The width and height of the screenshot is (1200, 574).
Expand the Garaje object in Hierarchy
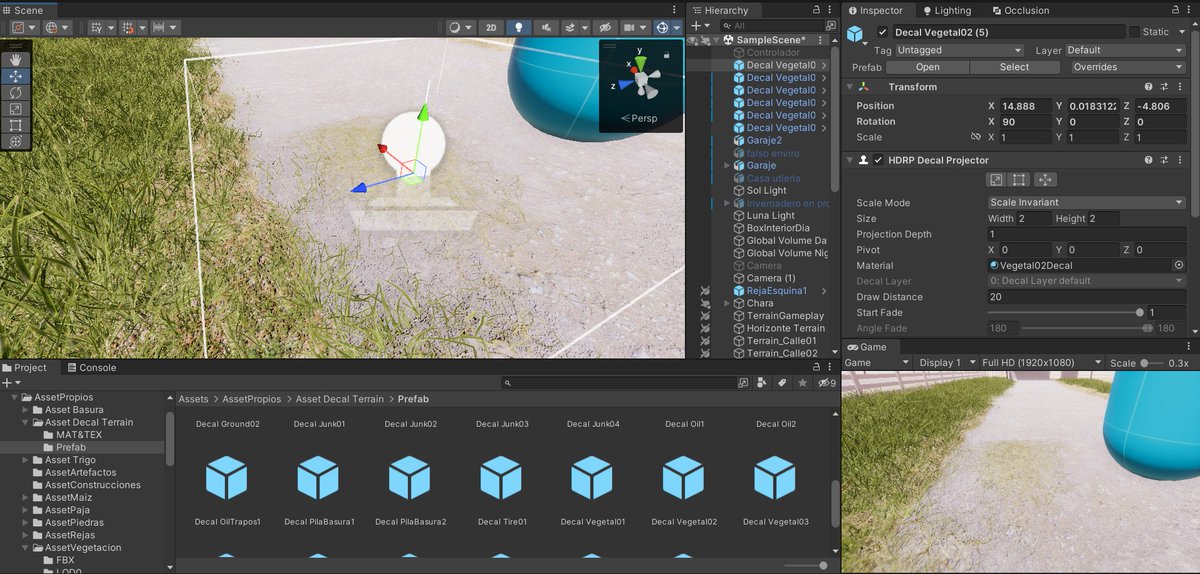pos(727,165)
